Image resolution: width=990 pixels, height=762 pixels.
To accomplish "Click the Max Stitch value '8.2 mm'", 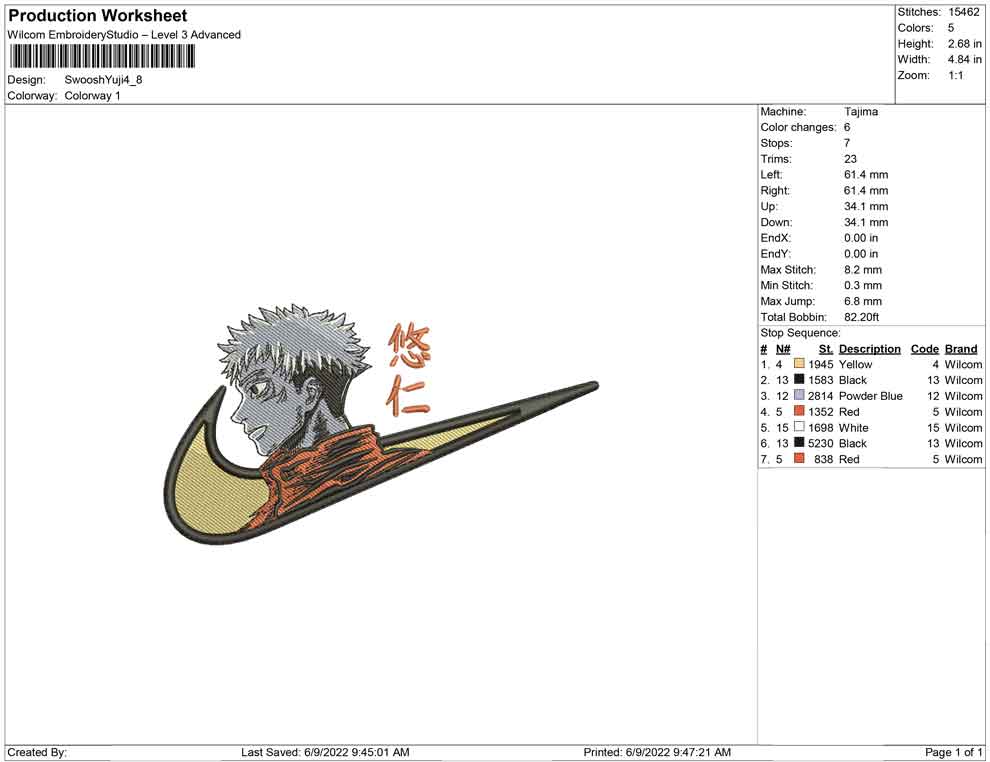I will (862, 270).
